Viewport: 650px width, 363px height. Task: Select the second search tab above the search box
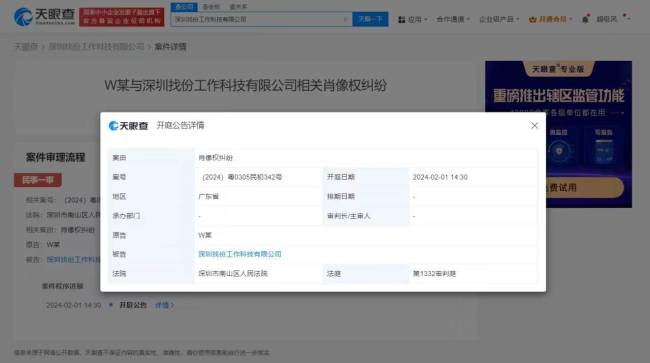tap(211, 7)
